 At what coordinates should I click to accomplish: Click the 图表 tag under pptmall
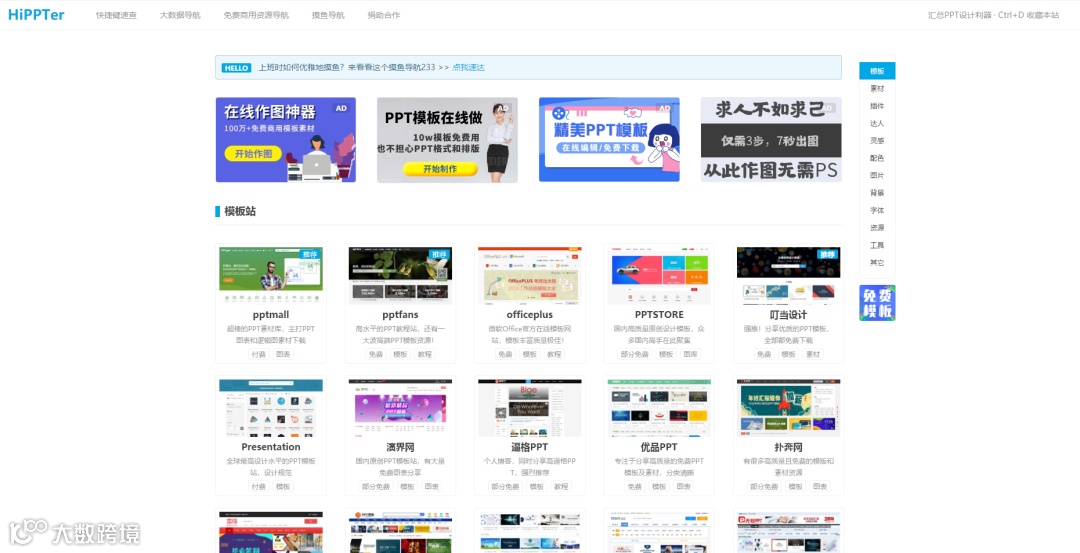pos(283,354)
